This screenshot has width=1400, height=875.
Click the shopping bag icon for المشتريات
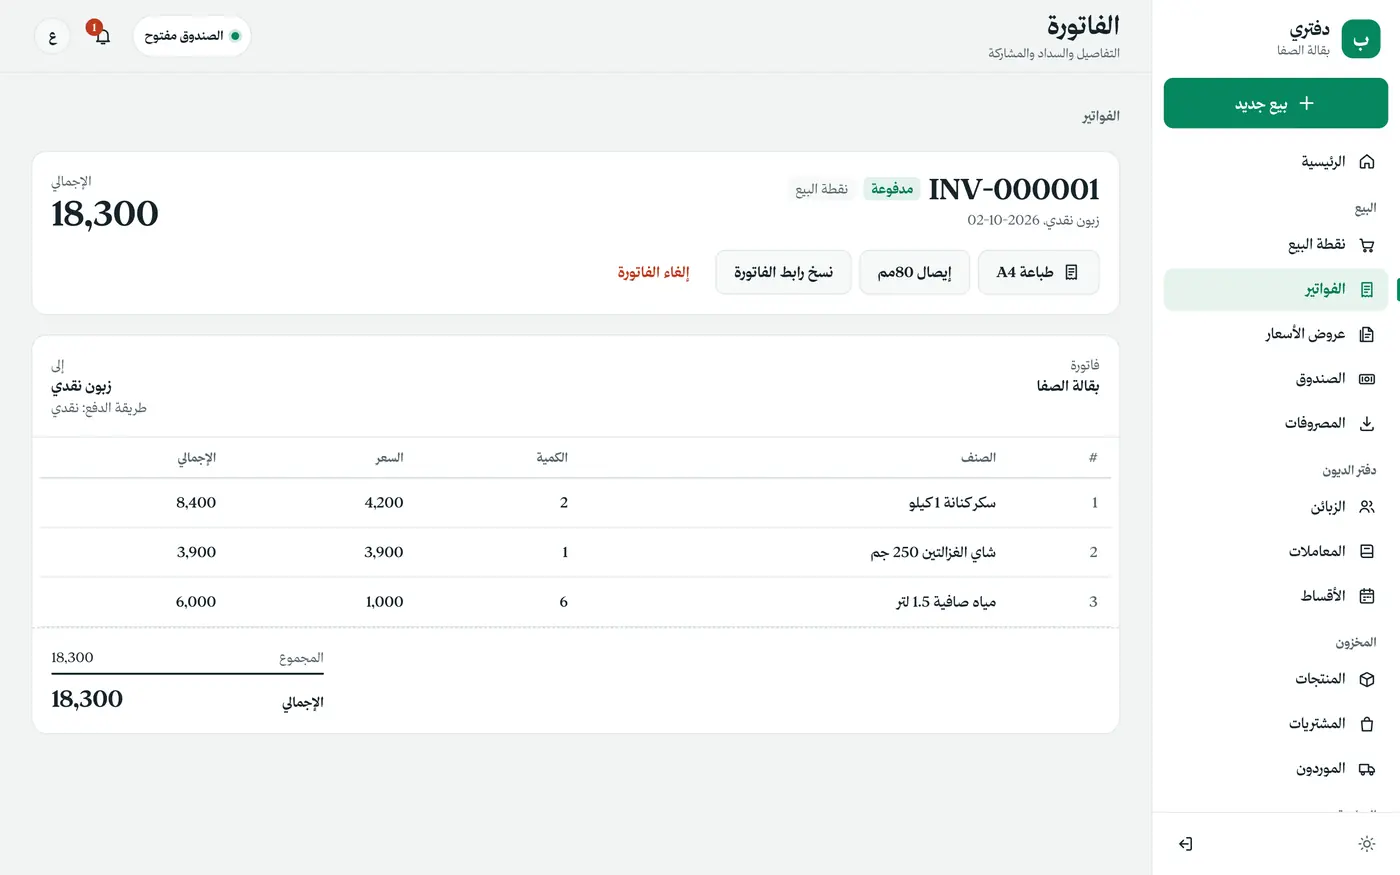pos(1367,724)
